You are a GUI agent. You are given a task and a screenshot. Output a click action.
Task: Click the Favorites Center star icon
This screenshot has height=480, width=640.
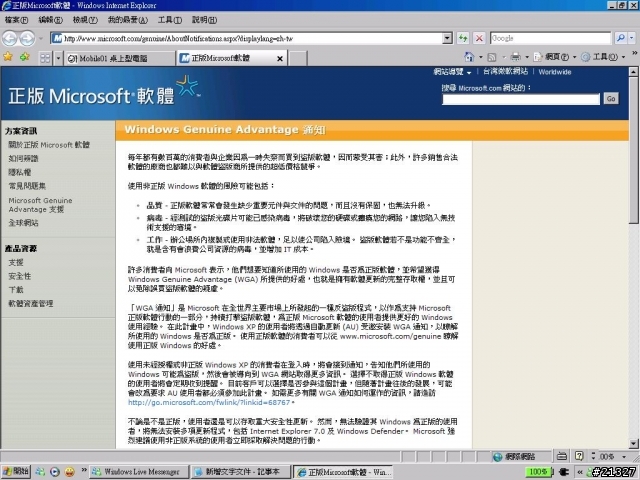coord(8,57)
